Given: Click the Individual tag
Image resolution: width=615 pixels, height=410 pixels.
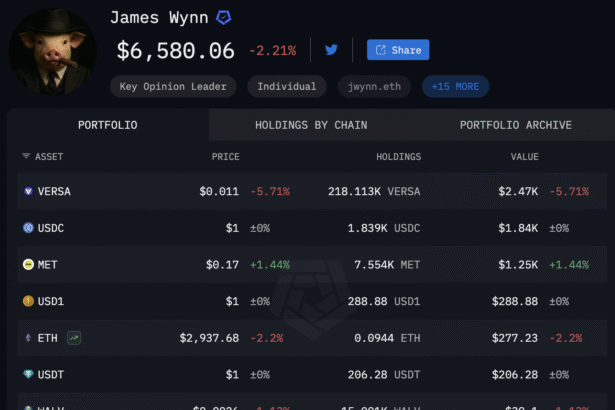Looking at the screenshot, I should tap(286, 87).
